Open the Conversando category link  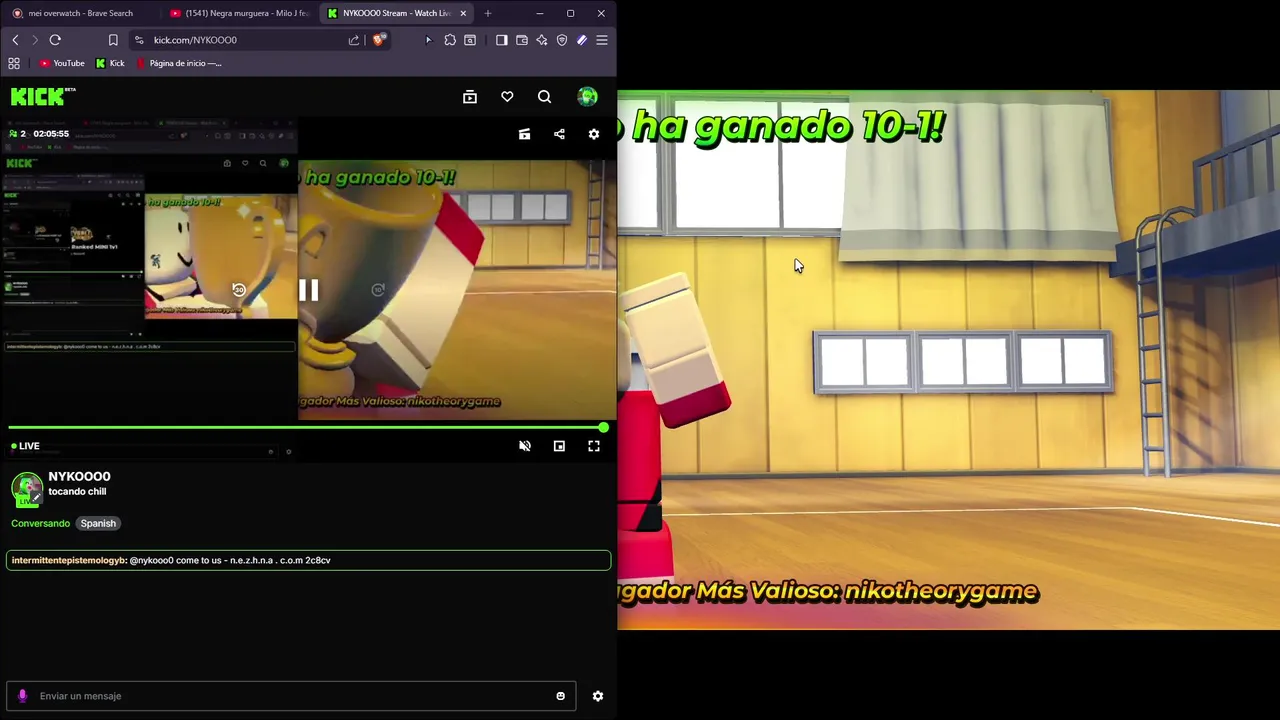point(40,523)
